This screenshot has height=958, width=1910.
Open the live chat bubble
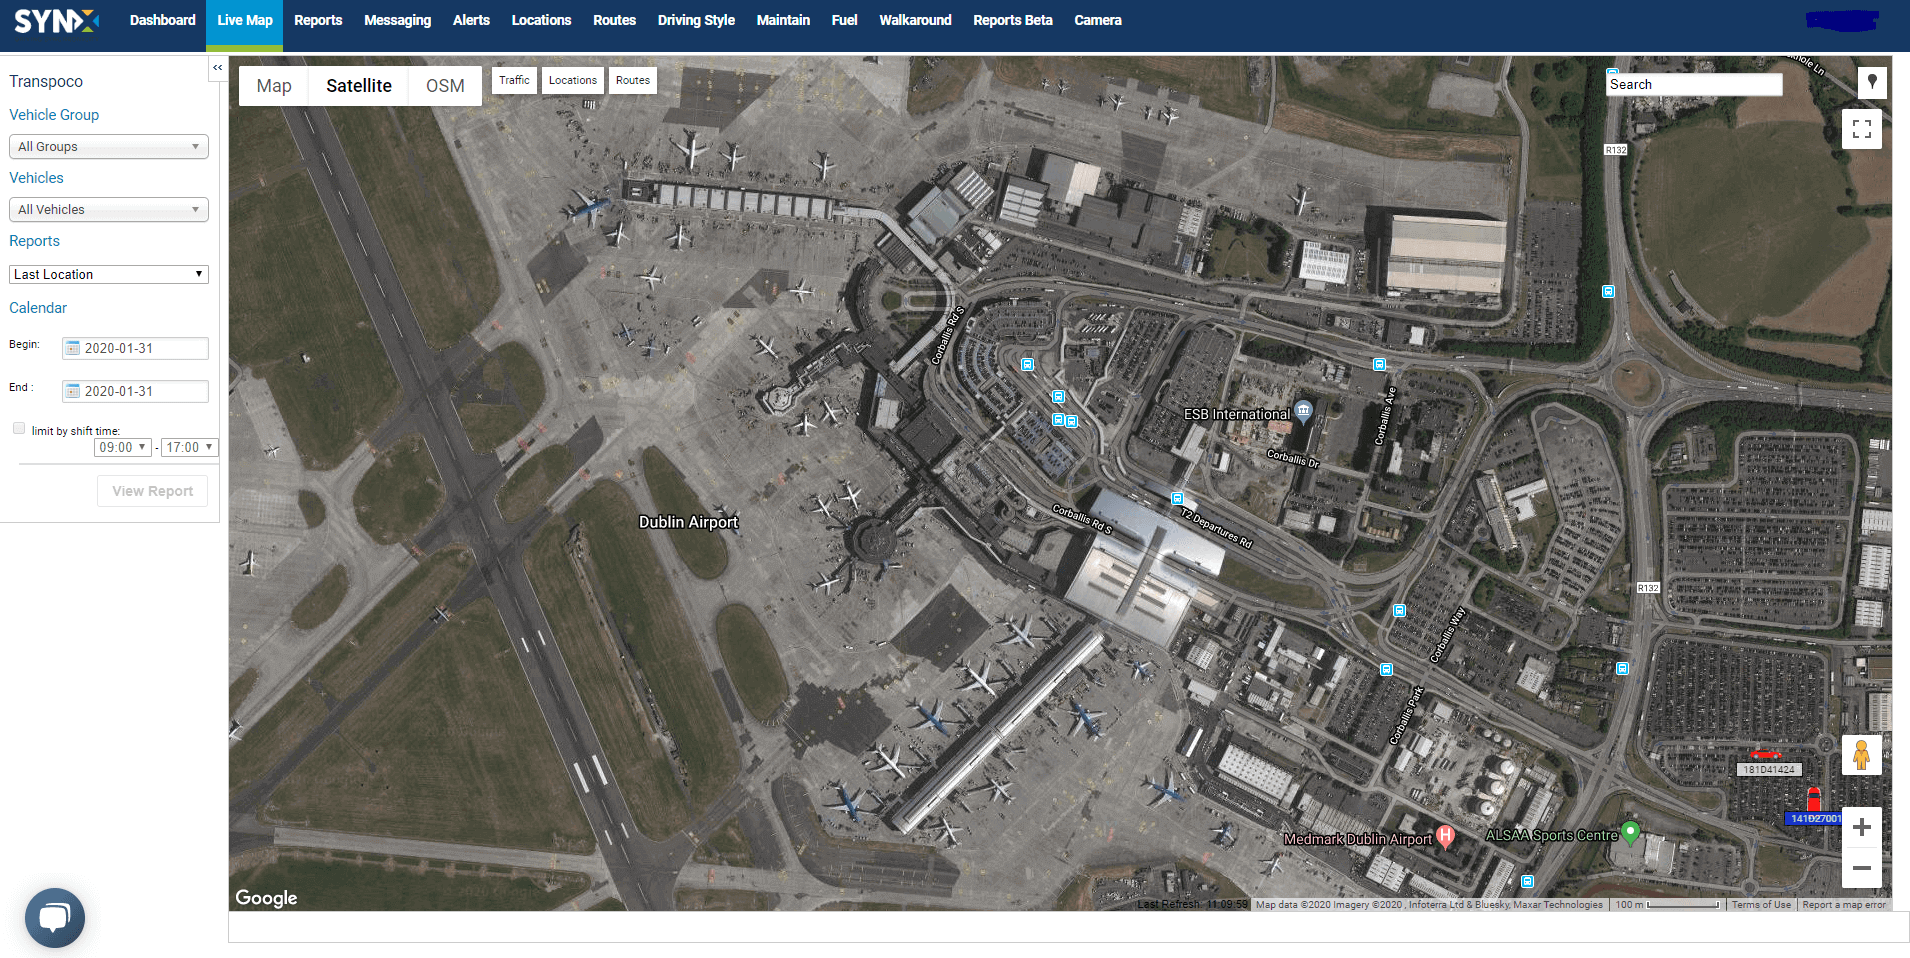tap(55, 917)
